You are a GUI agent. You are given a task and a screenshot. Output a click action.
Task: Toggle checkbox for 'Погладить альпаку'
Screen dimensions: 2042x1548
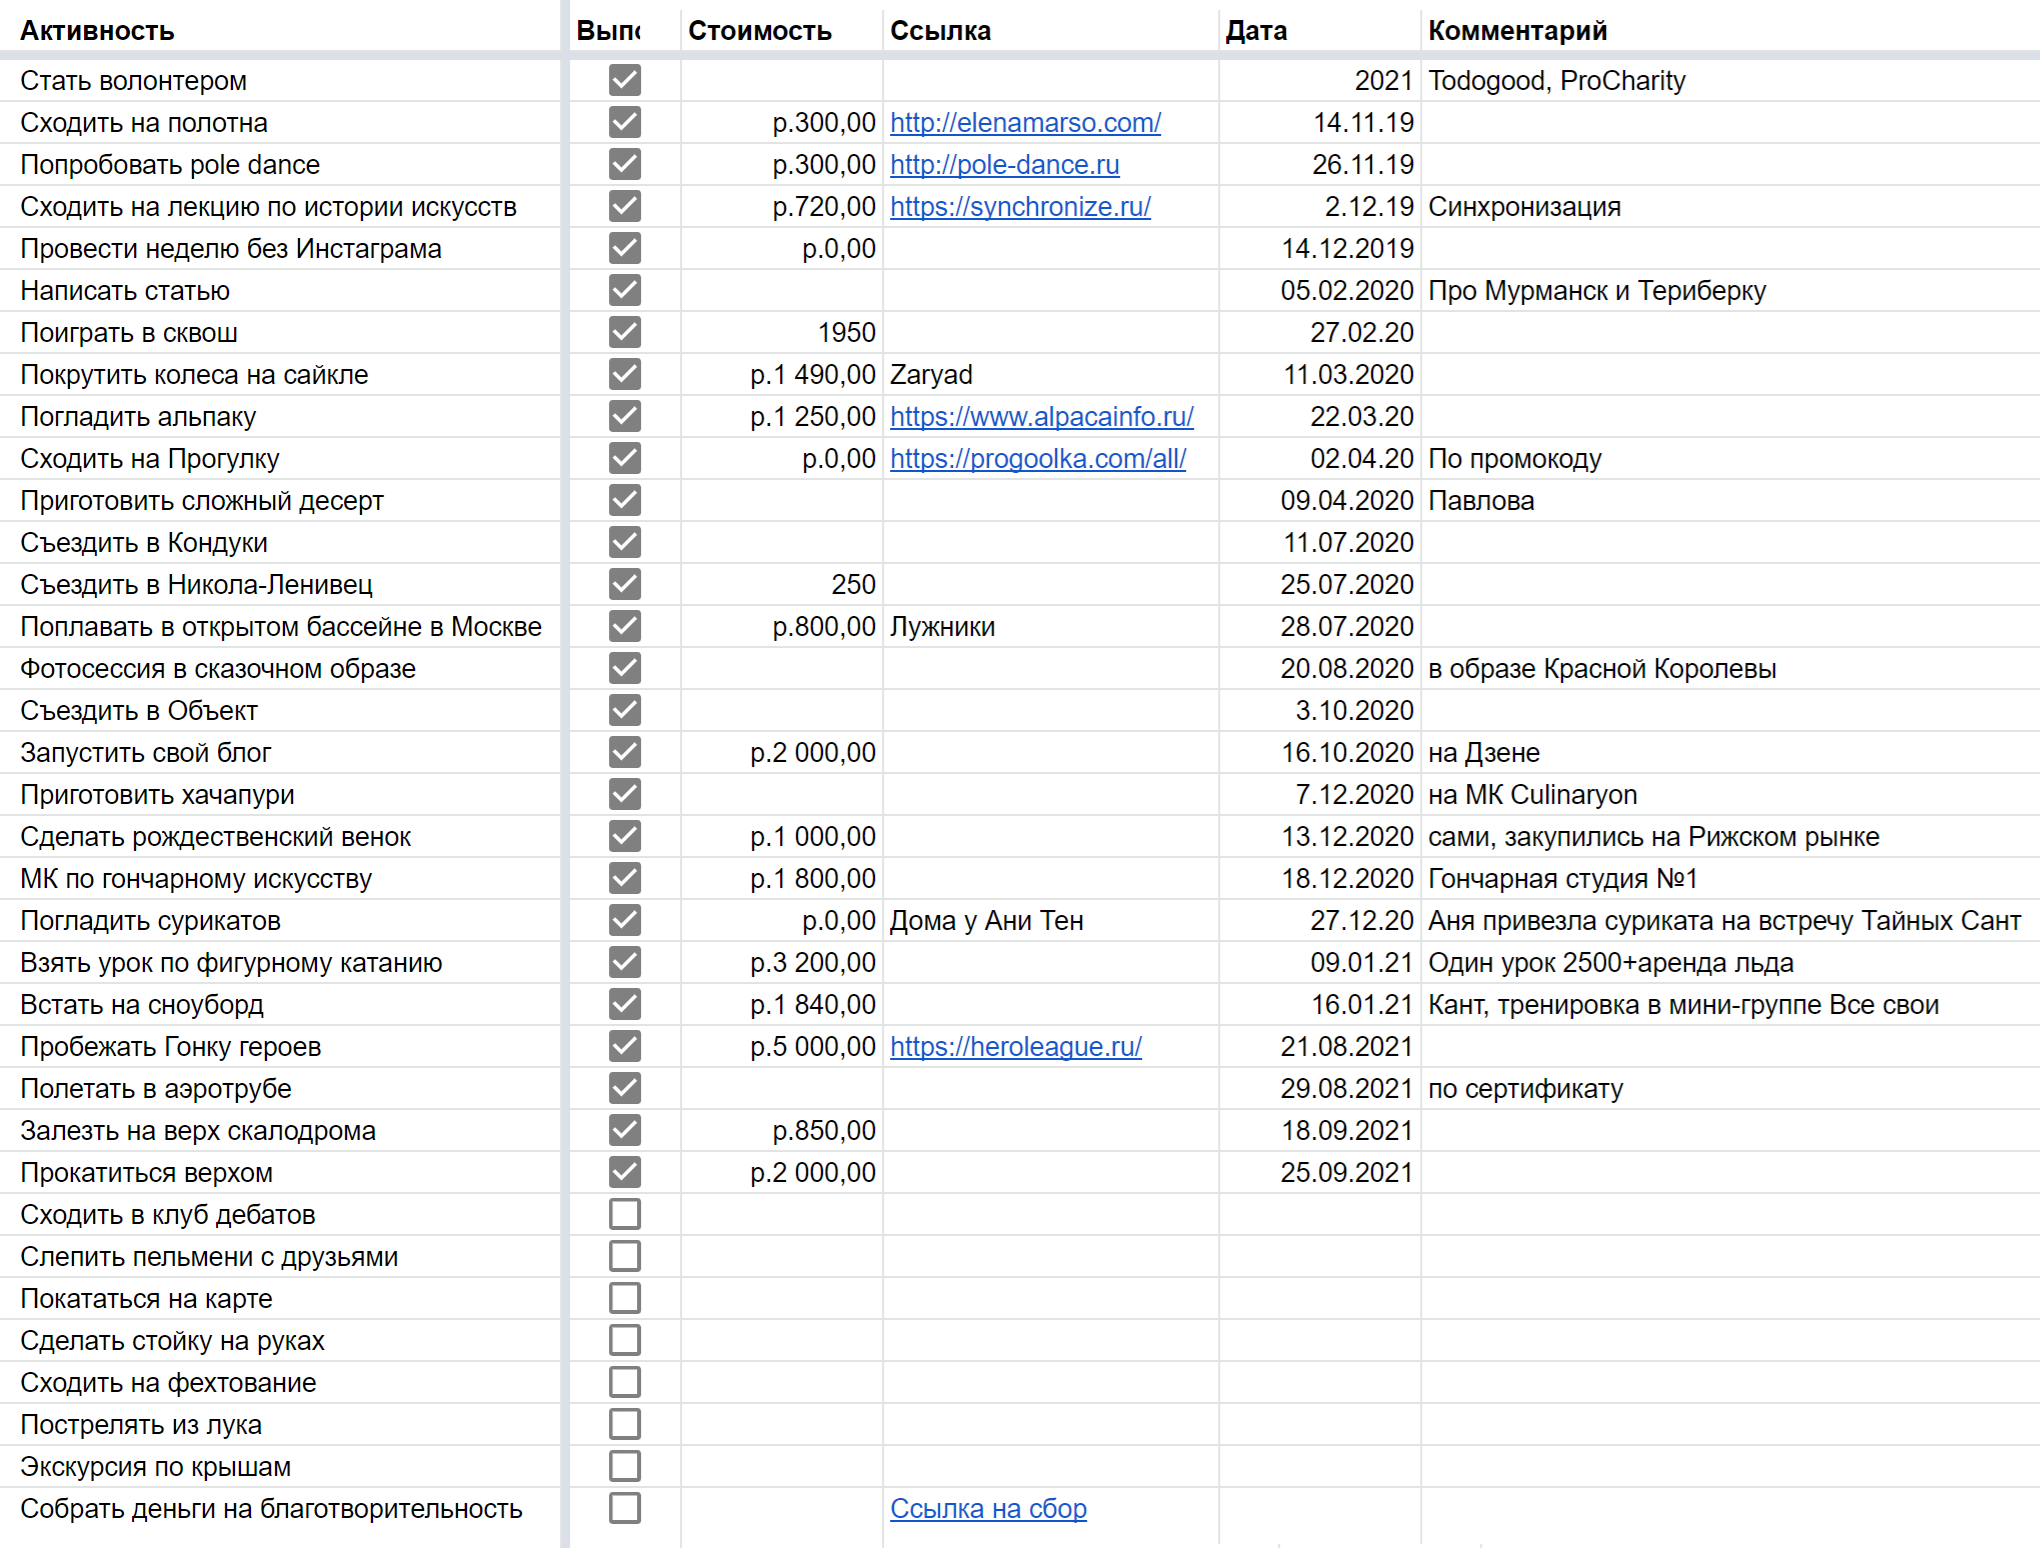tap(625, 416)
